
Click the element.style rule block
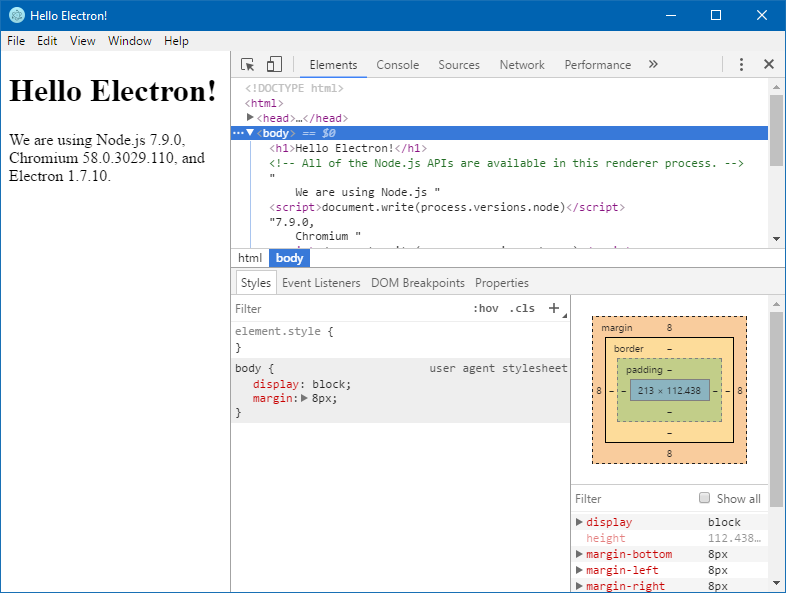(400, 339)
